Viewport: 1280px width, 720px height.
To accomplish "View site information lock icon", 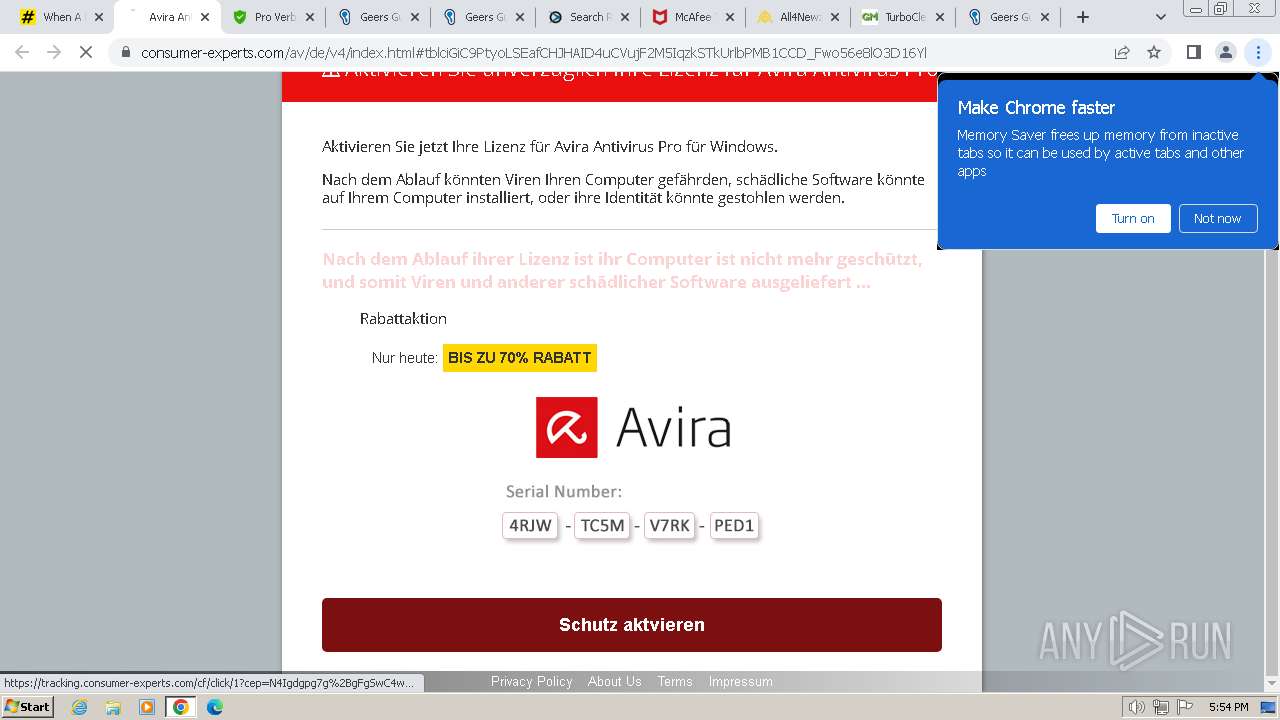I will [x=126, y=52].
